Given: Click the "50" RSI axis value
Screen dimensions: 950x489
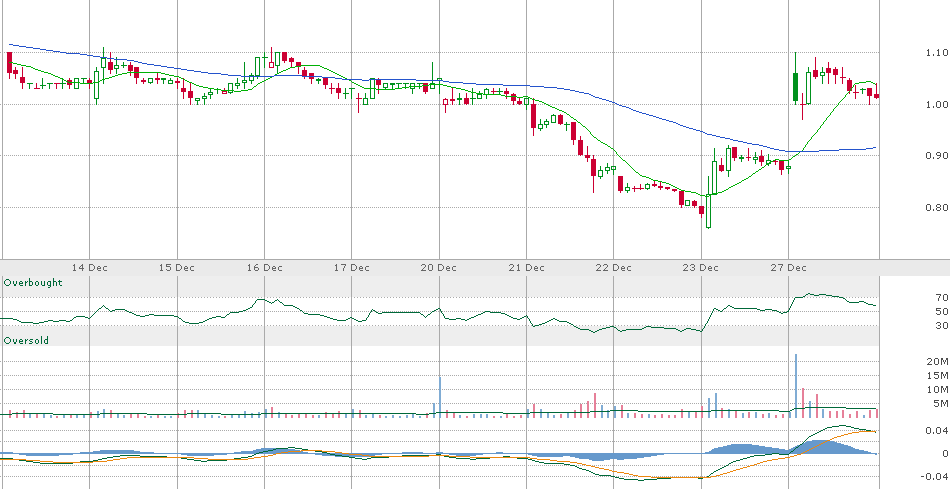Looking at the screenshot, I should pos(942,311).
